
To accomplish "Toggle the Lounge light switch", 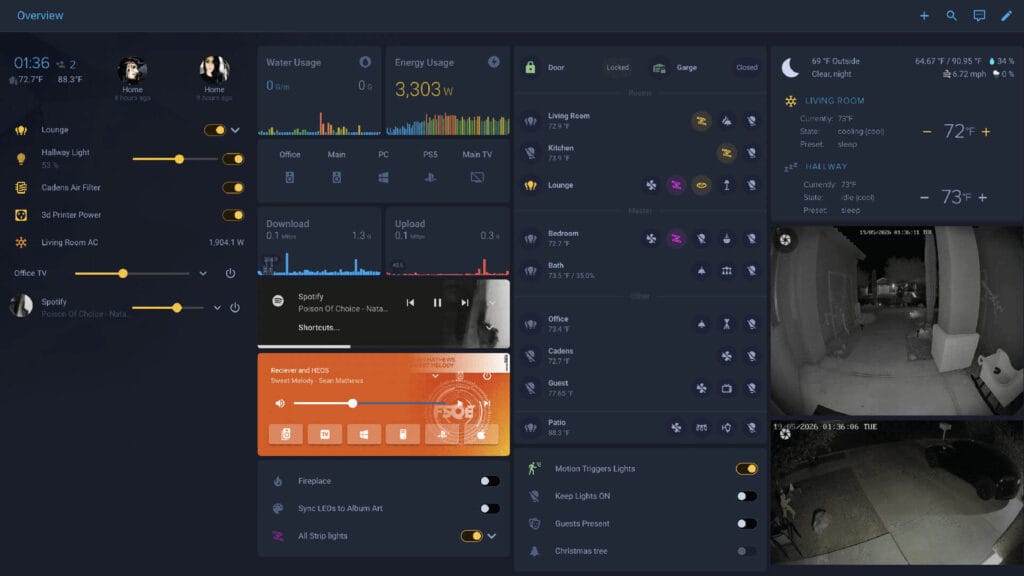I will [x=214, y=130].
